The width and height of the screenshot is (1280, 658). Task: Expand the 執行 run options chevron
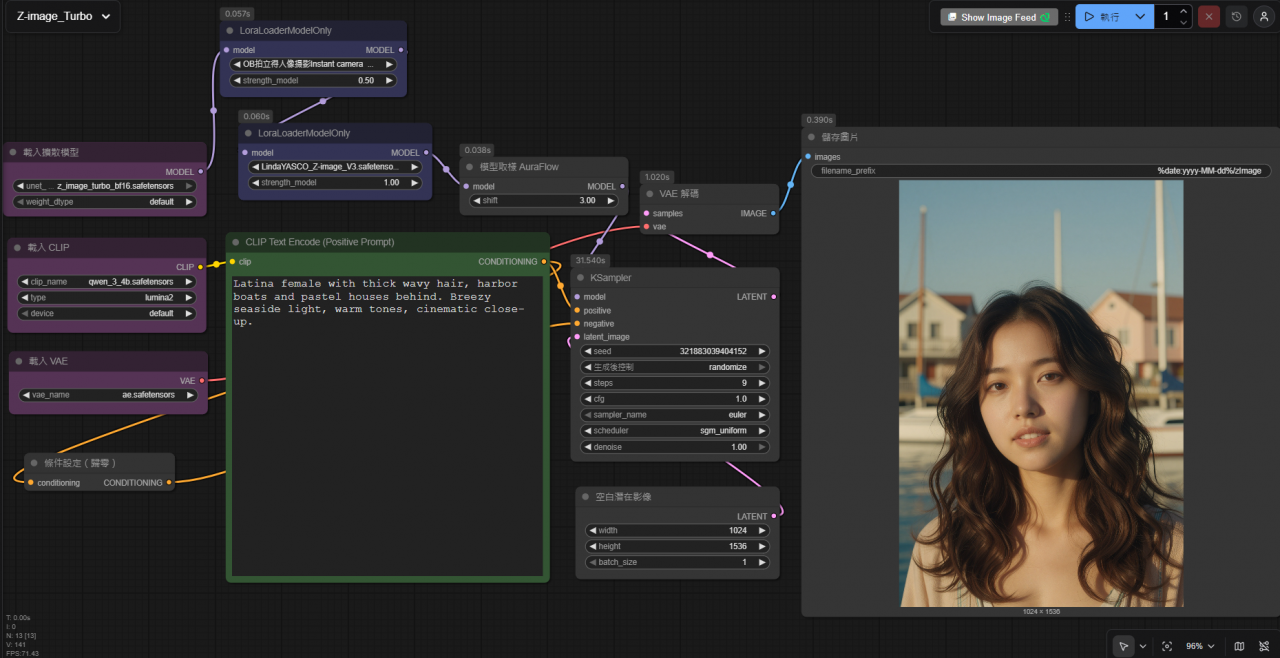pyautogui.click(x=1141, y=17)
